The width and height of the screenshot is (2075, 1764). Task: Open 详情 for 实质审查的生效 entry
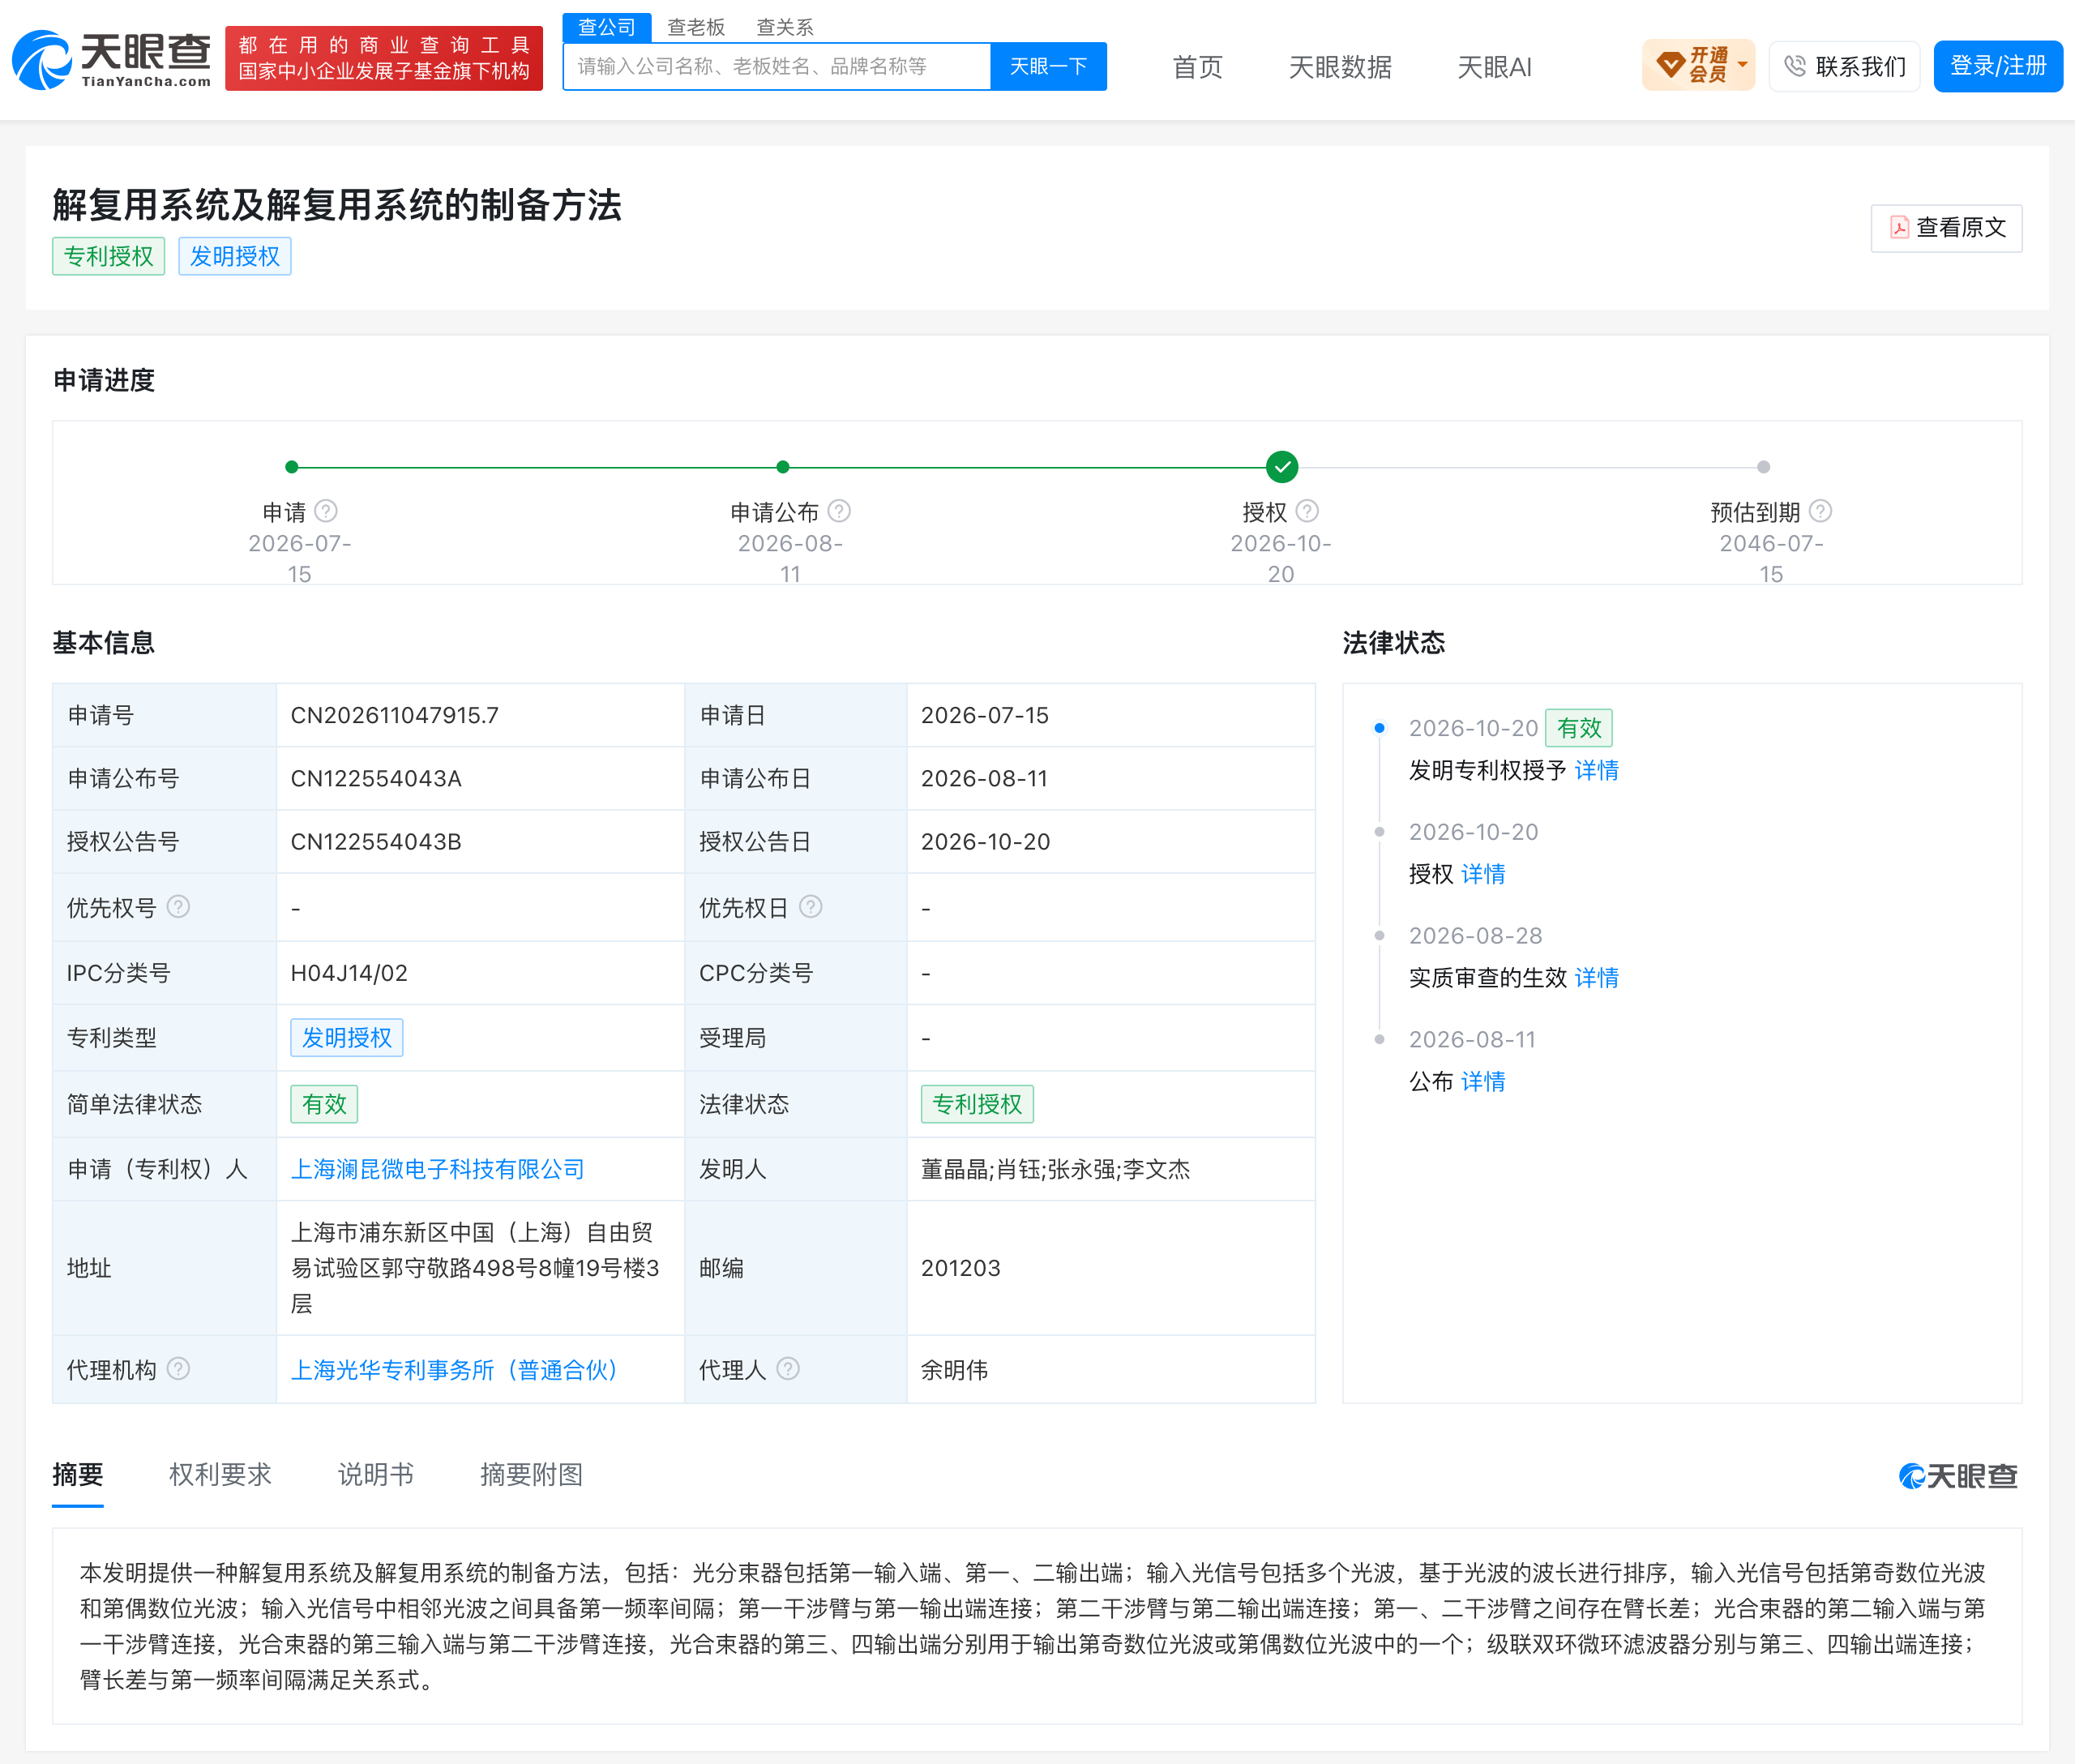click(x=1597, y=978)
